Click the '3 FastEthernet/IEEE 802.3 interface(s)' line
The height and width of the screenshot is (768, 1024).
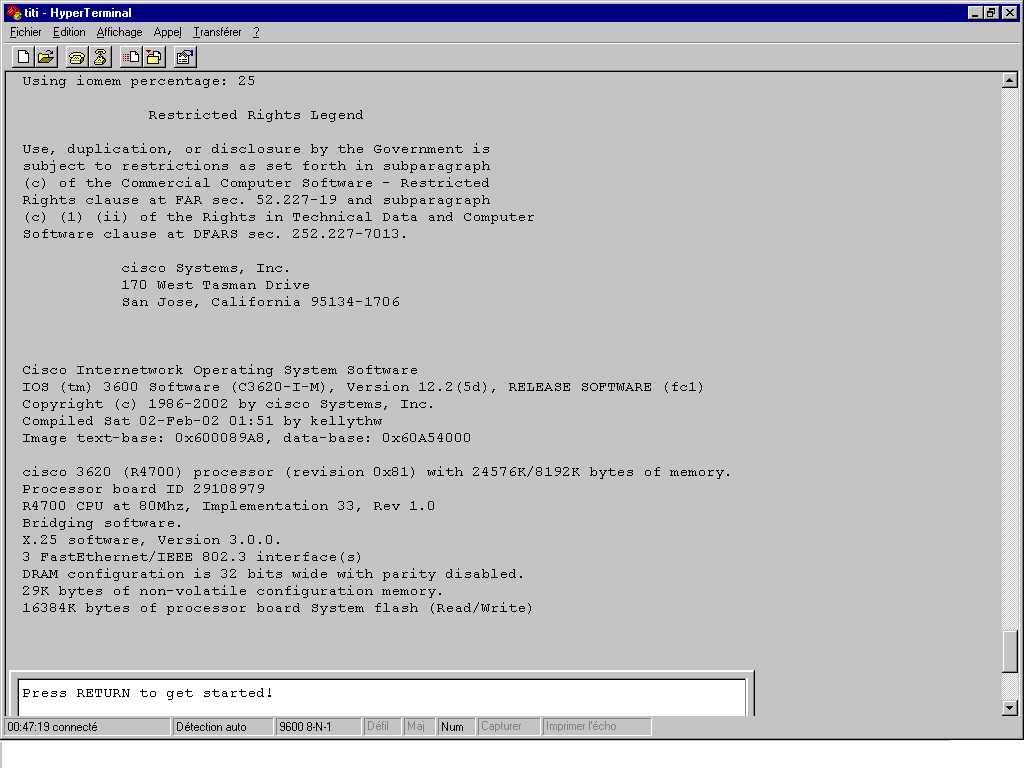coord(192,556)
